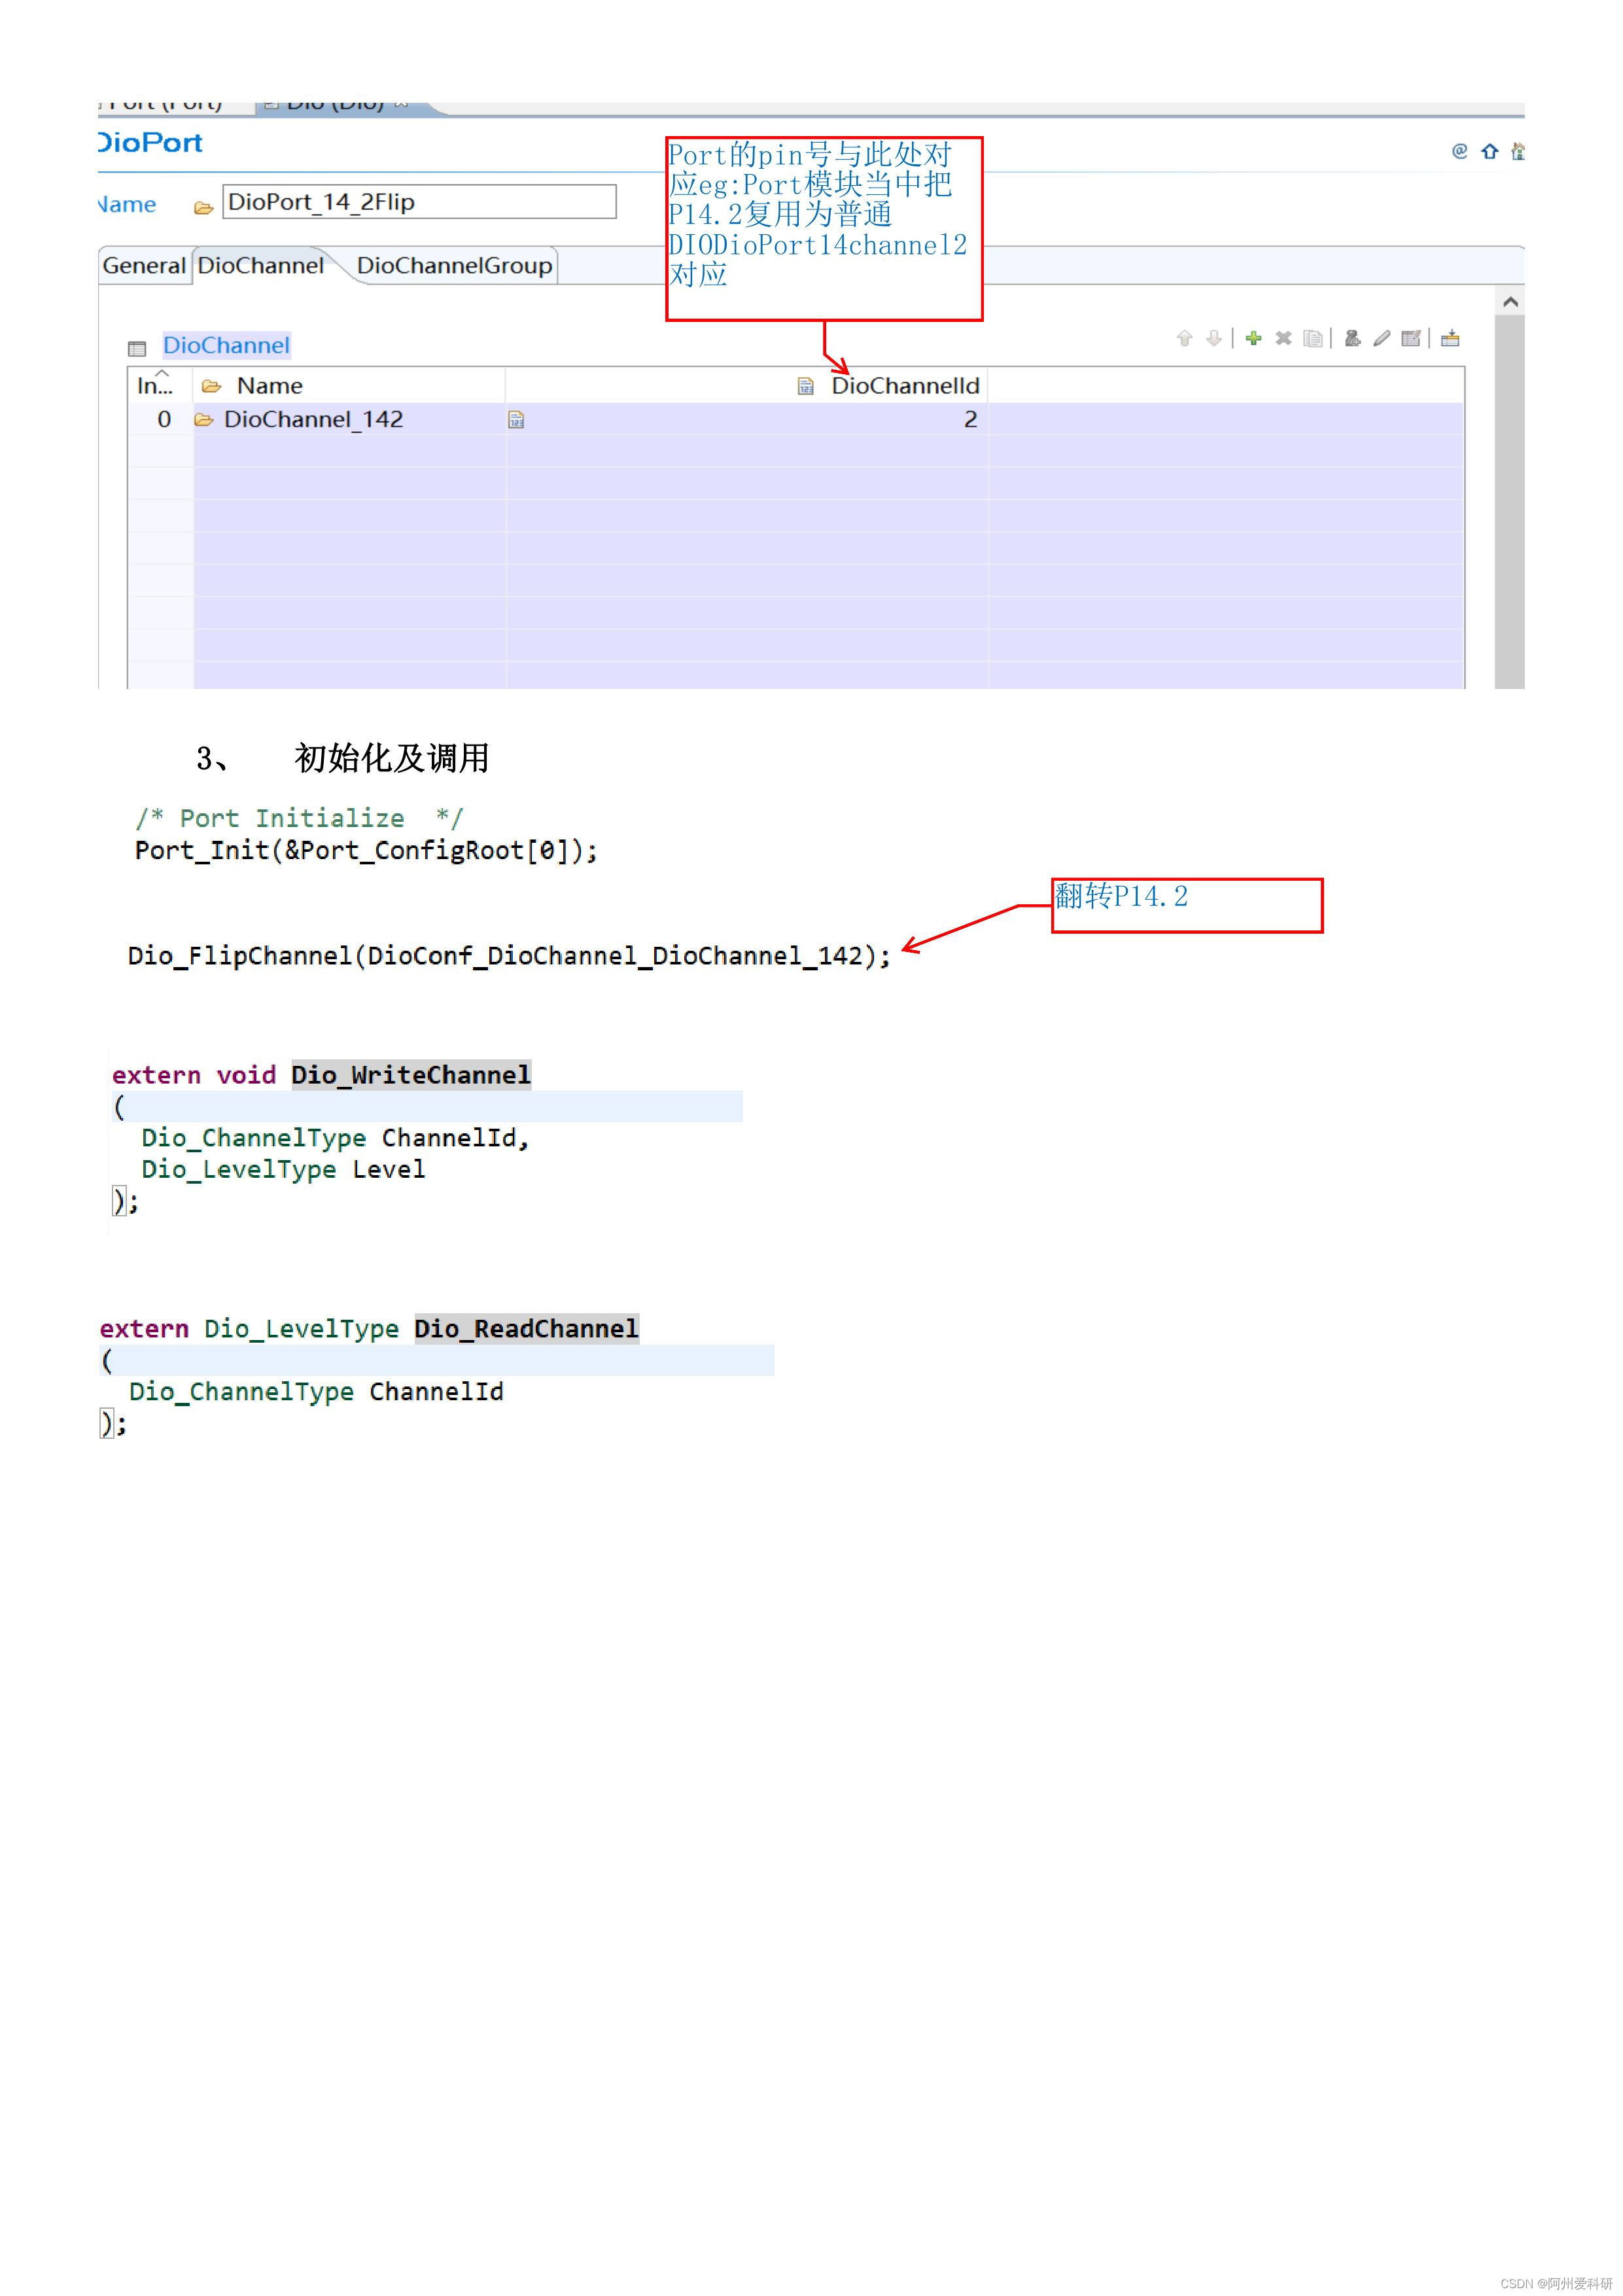Click Dio_LevelType Level parameter
Viewport: 1623px width, 2296px height.
tap(283, 1170)
